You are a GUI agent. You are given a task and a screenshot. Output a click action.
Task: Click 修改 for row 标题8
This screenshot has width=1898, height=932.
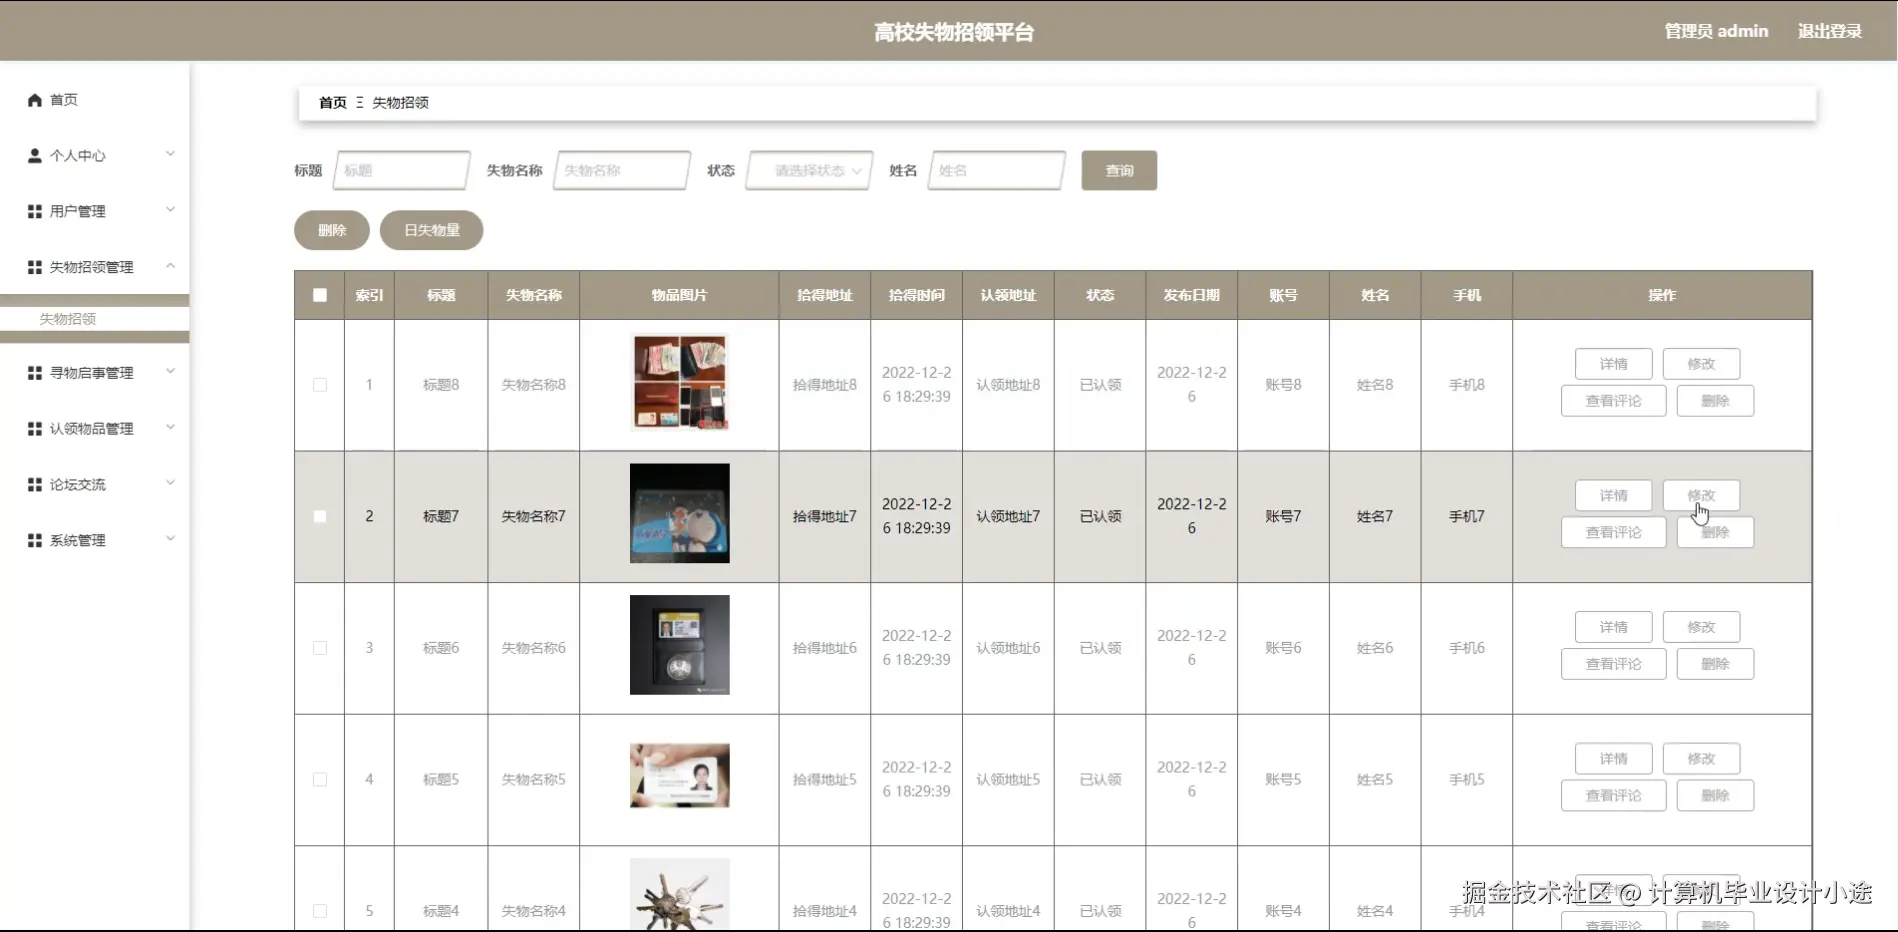point(1701,364)
